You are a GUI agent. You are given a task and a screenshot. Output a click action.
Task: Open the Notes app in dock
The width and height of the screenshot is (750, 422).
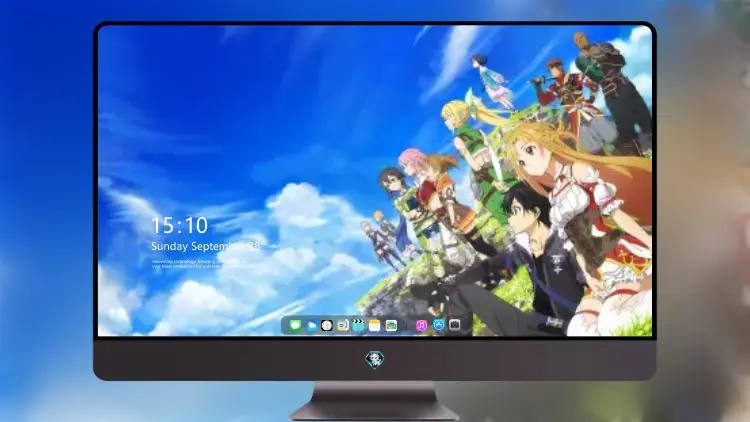coord(375,325)
